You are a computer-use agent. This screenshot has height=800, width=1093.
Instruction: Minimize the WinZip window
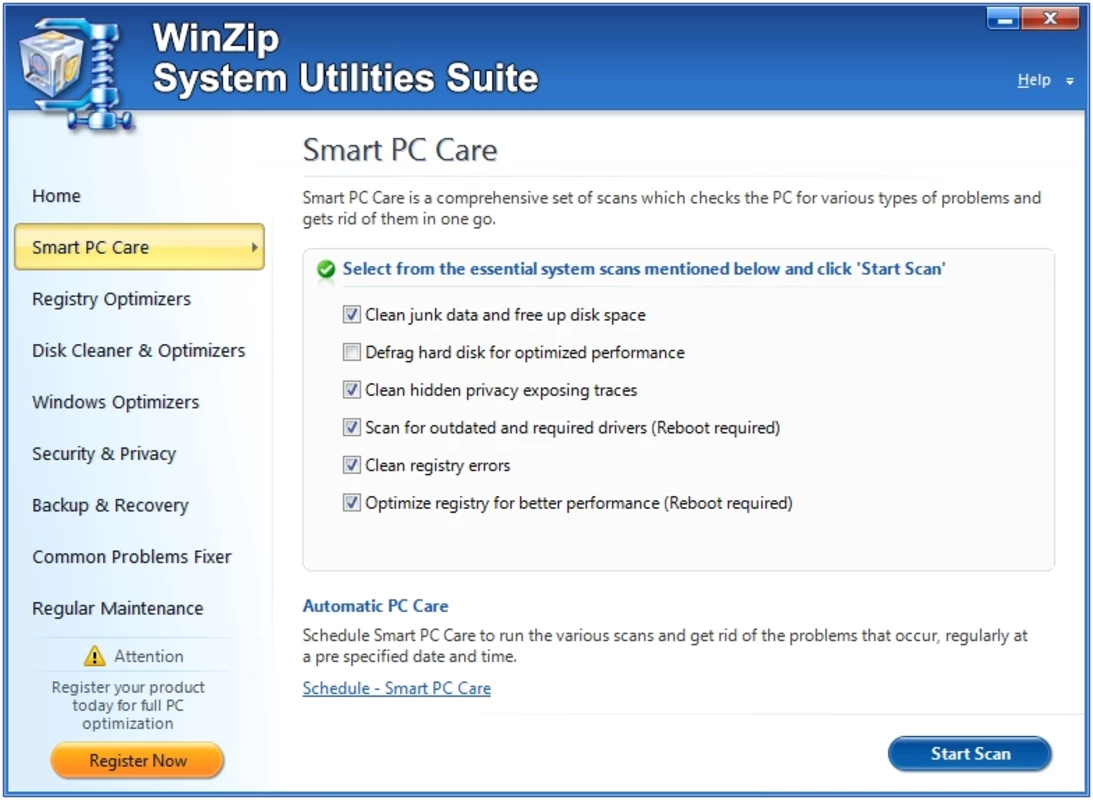click(1004, 19)
